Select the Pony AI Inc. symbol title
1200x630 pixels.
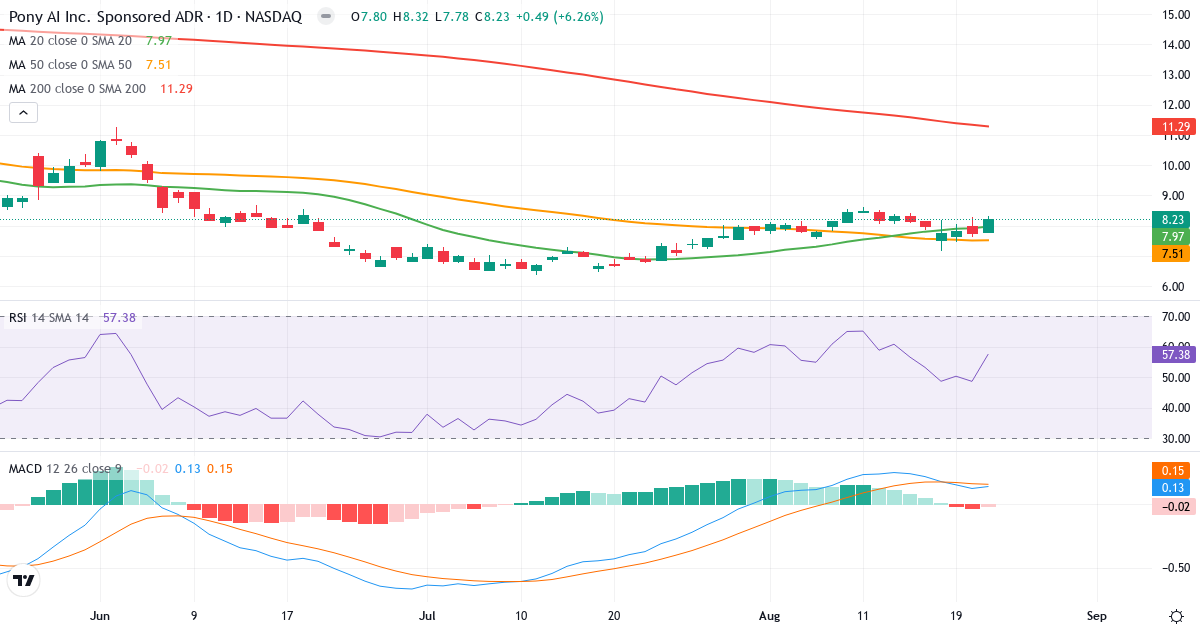click(155, 17)
